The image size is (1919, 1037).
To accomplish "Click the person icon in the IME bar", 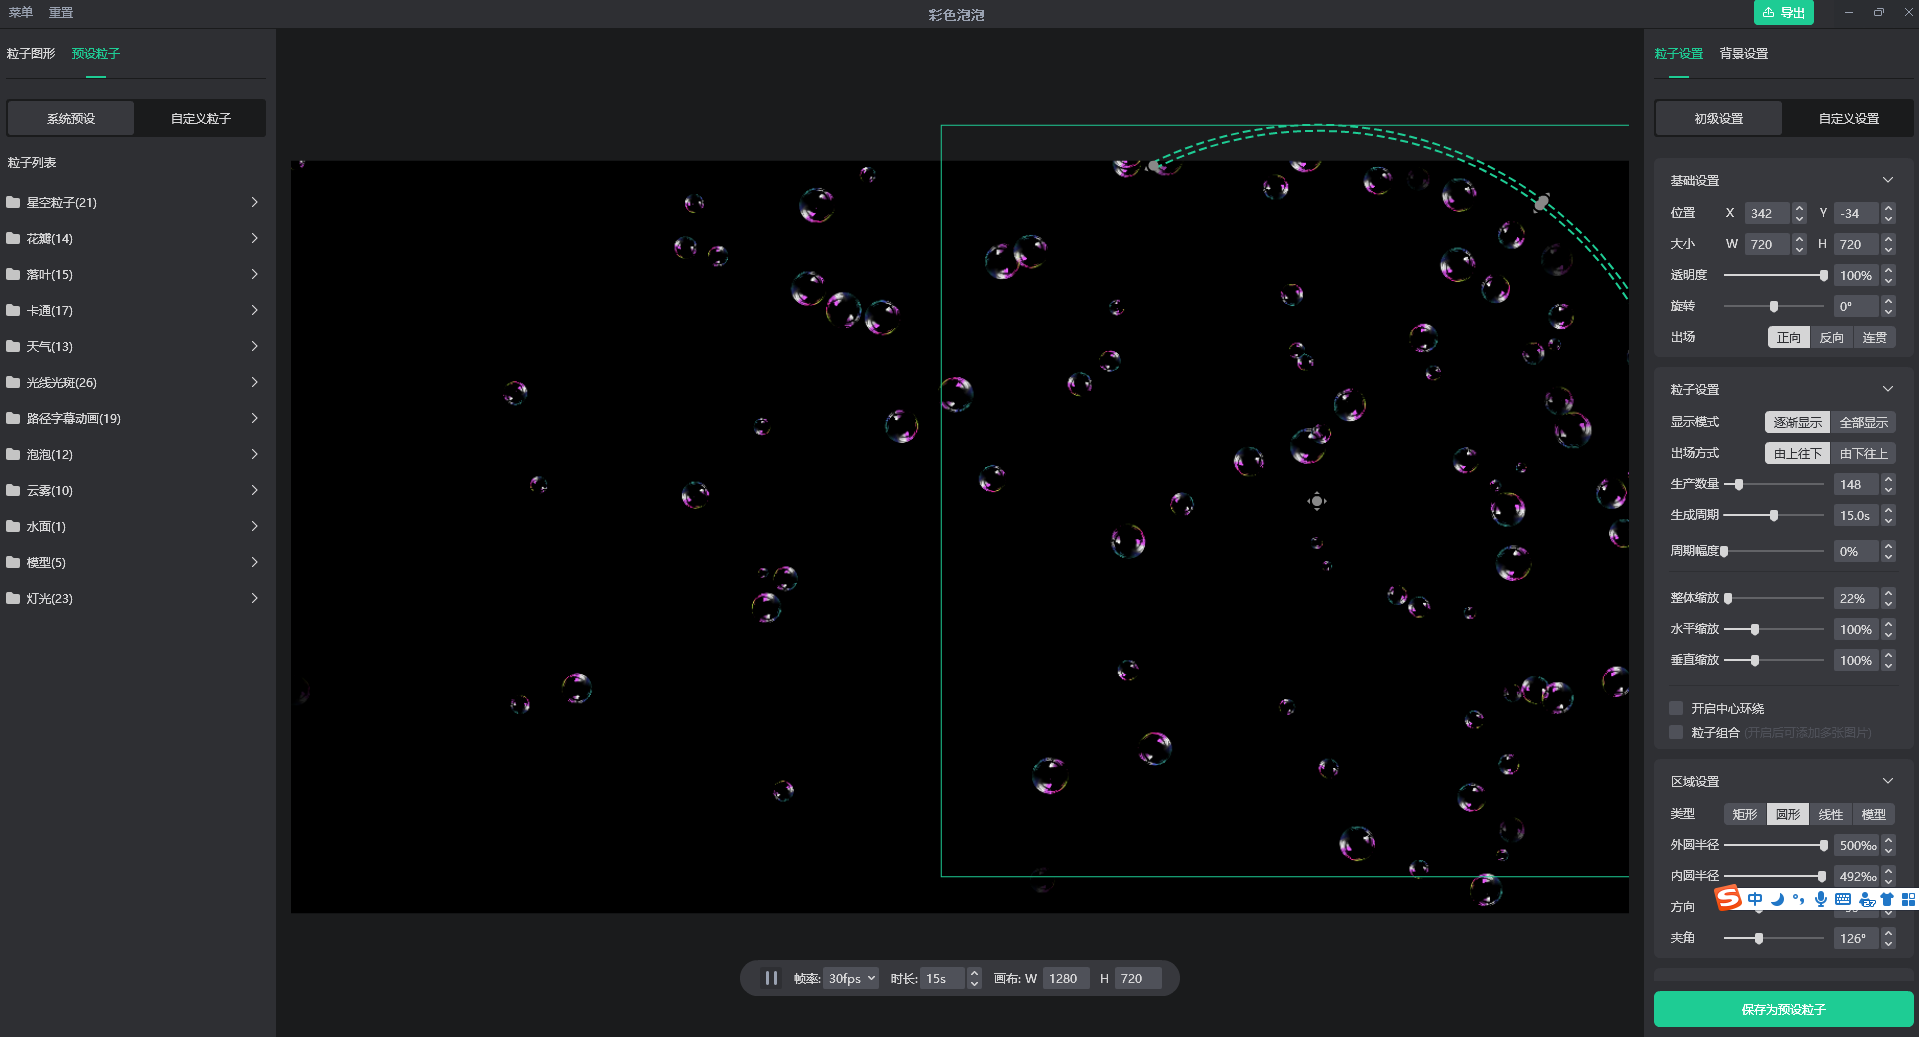I will [x=1866, y=899].
